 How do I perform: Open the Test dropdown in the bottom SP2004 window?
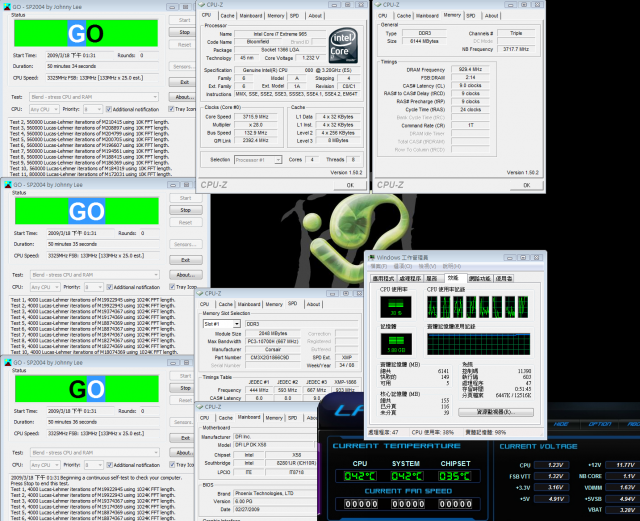pos(95,452)
